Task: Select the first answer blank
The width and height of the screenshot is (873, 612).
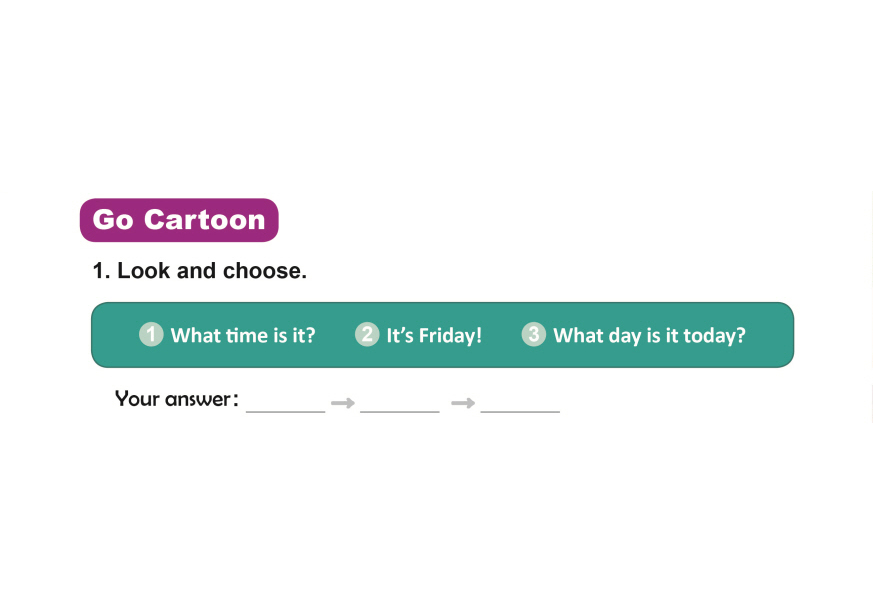Action: 286,402
